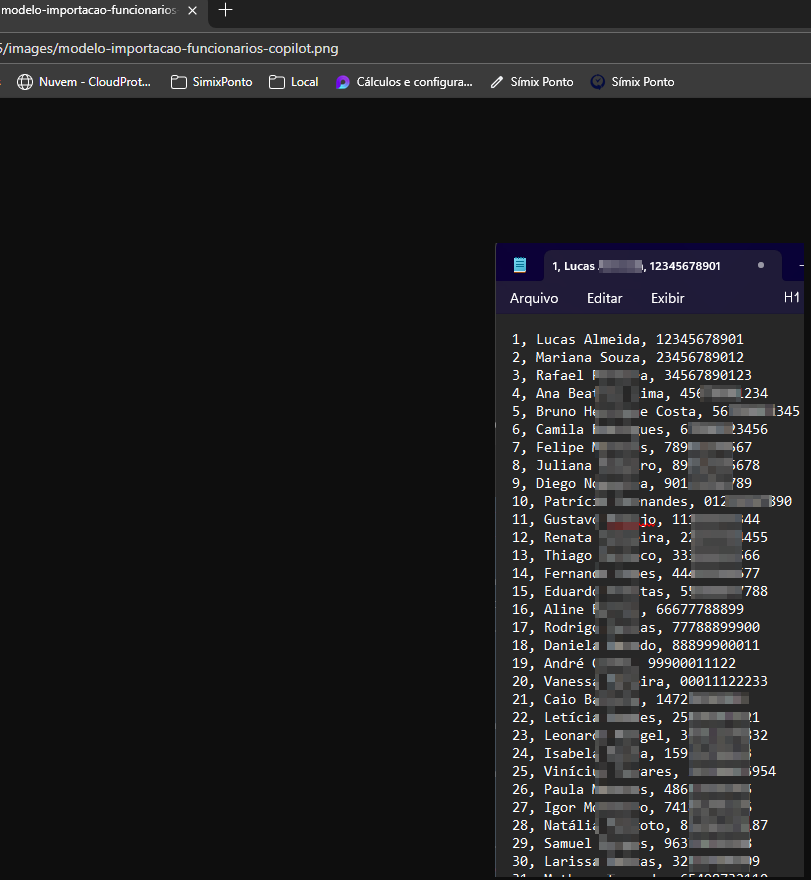The width and height of the screenshot is (811, 880).
Task: Open the Símix Ponto bookmark with pencil icon
Action: point(531,82)
